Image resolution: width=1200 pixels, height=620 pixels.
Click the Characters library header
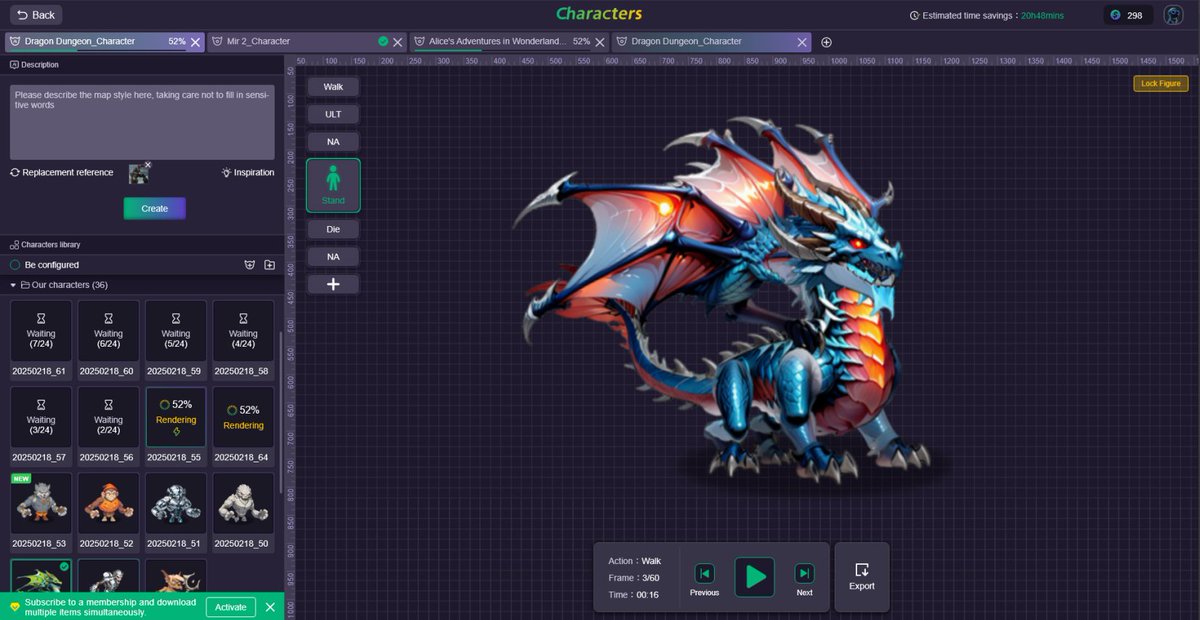[x=45, y=245]
